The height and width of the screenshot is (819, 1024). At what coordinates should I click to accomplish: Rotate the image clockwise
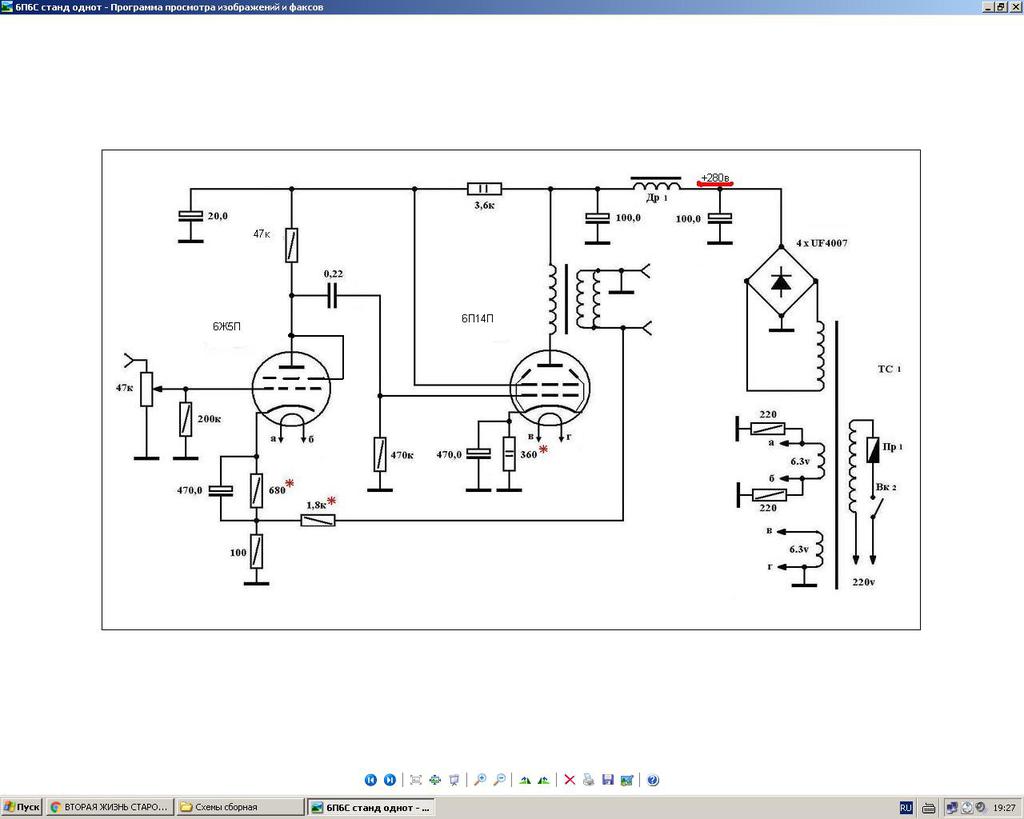pyautogui.click(x=524, y=780)
